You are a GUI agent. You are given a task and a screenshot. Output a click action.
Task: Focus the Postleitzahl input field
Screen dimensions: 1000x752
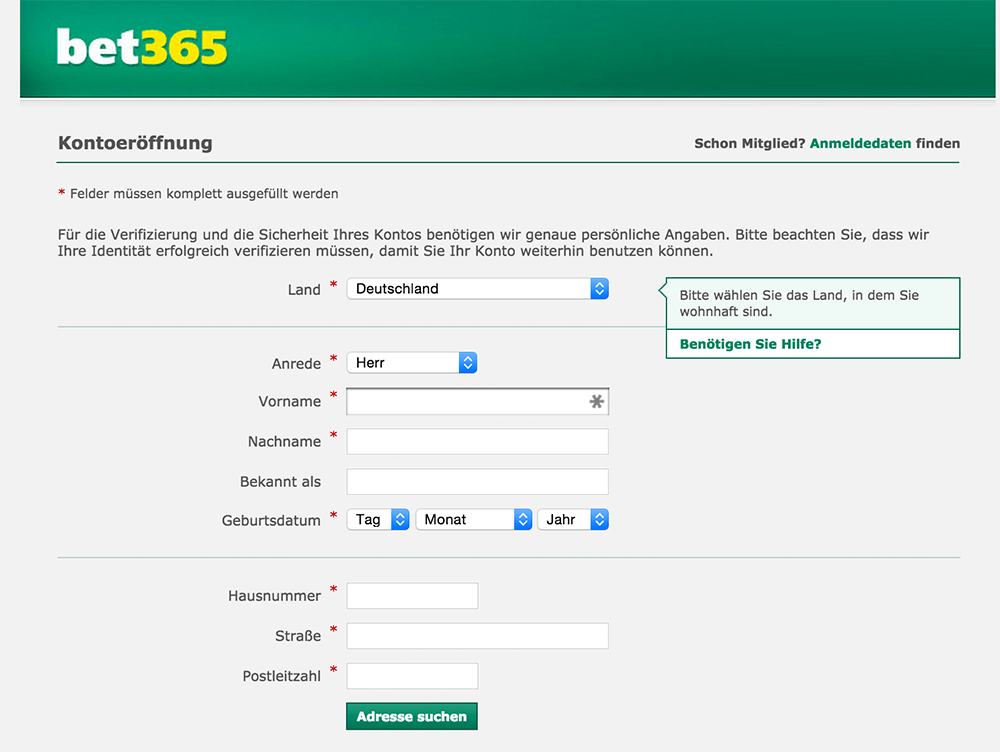(412, 676)
